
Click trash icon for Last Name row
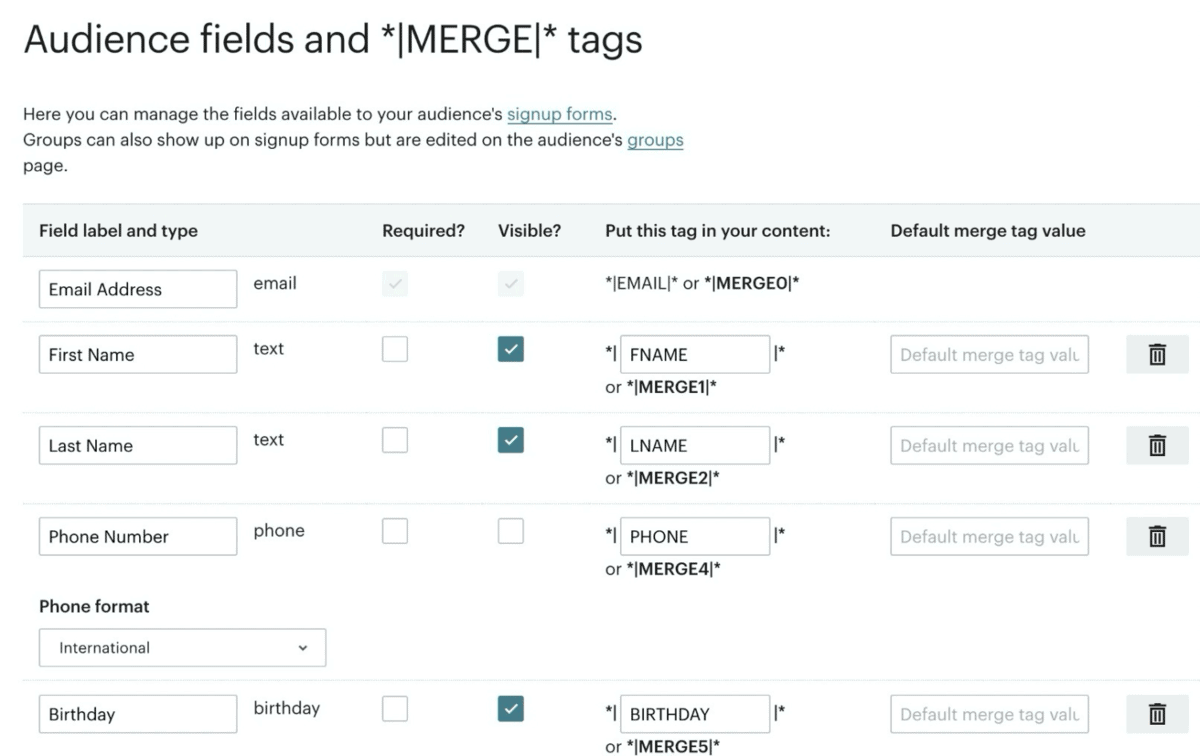point(1157,446)
